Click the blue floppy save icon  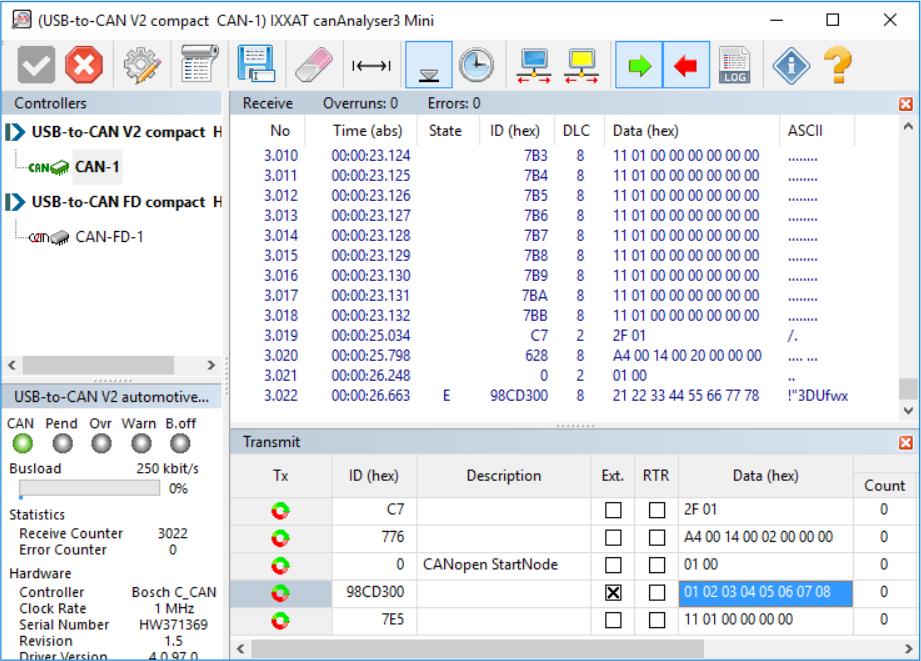[x=256, y=63]
